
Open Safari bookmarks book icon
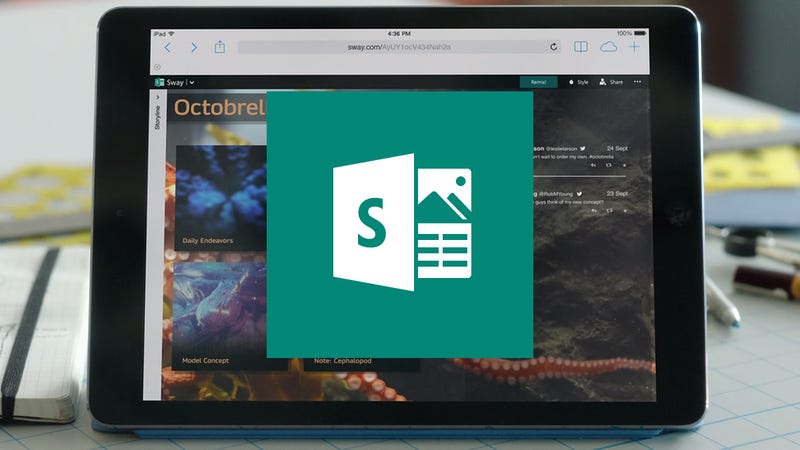[581, 47]
